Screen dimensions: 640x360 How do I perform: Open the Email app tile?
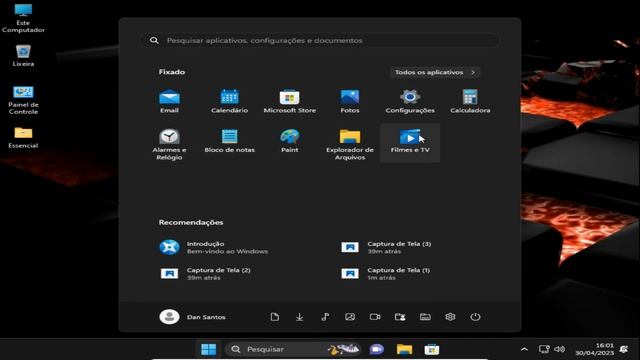tap(169, 102)
